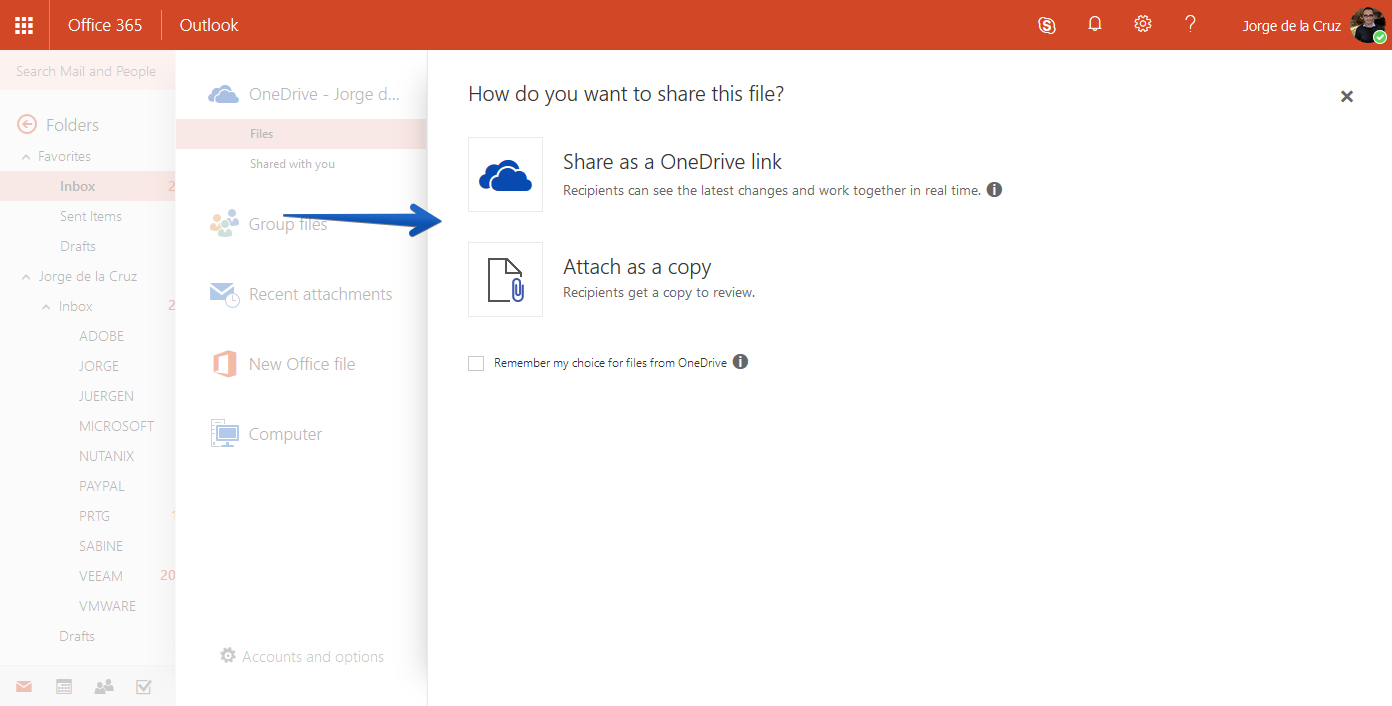Viewport: 1392px width, 706px height.
Task: Show info about sharing as OneDrive link
Action: tap(994, 189)
